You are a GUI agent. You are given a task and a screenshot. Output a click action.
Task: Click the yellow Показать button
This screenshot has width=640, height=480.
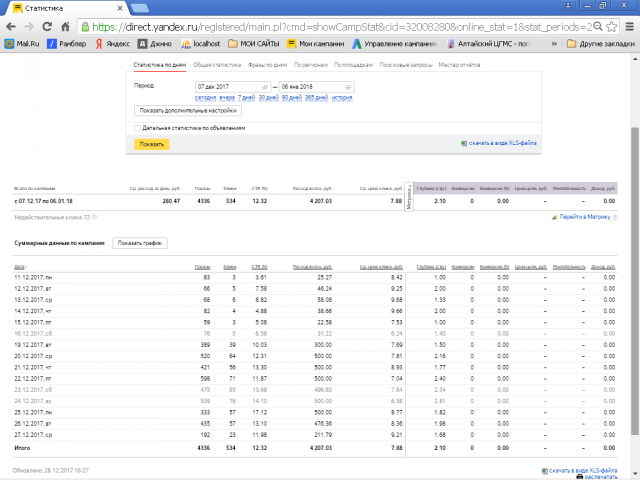click(x=152, y=144)
